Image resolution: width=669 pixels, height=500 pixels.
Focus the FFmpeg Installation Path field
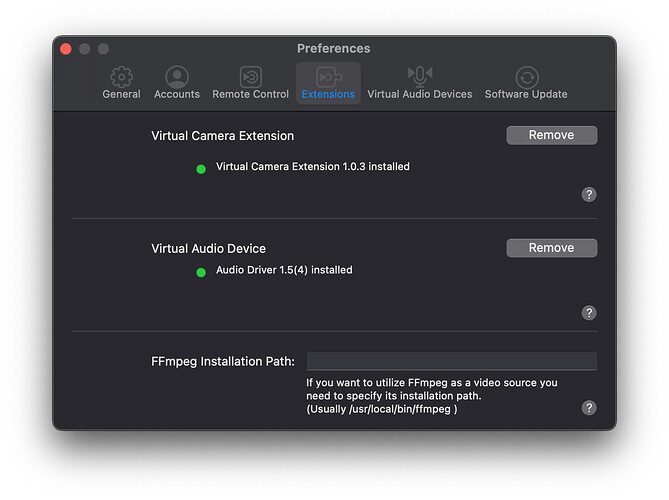[x=451, y=361]
